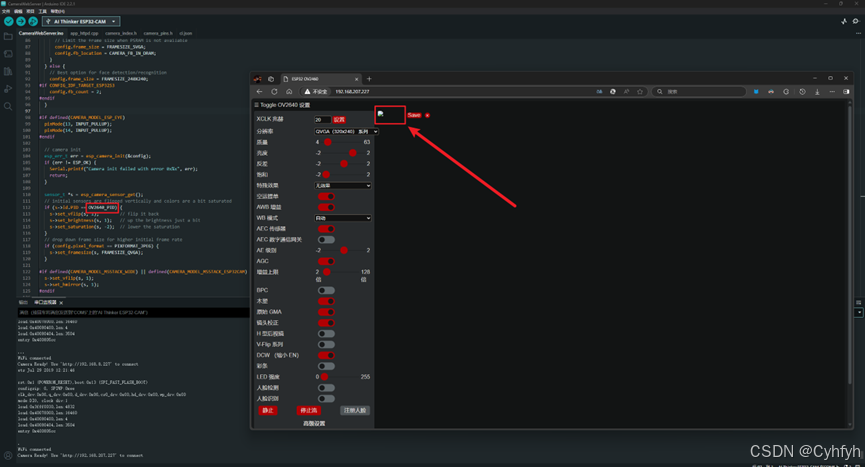
Task: Click the gain ceiling slider handle
Action: [x=327, y=272]
